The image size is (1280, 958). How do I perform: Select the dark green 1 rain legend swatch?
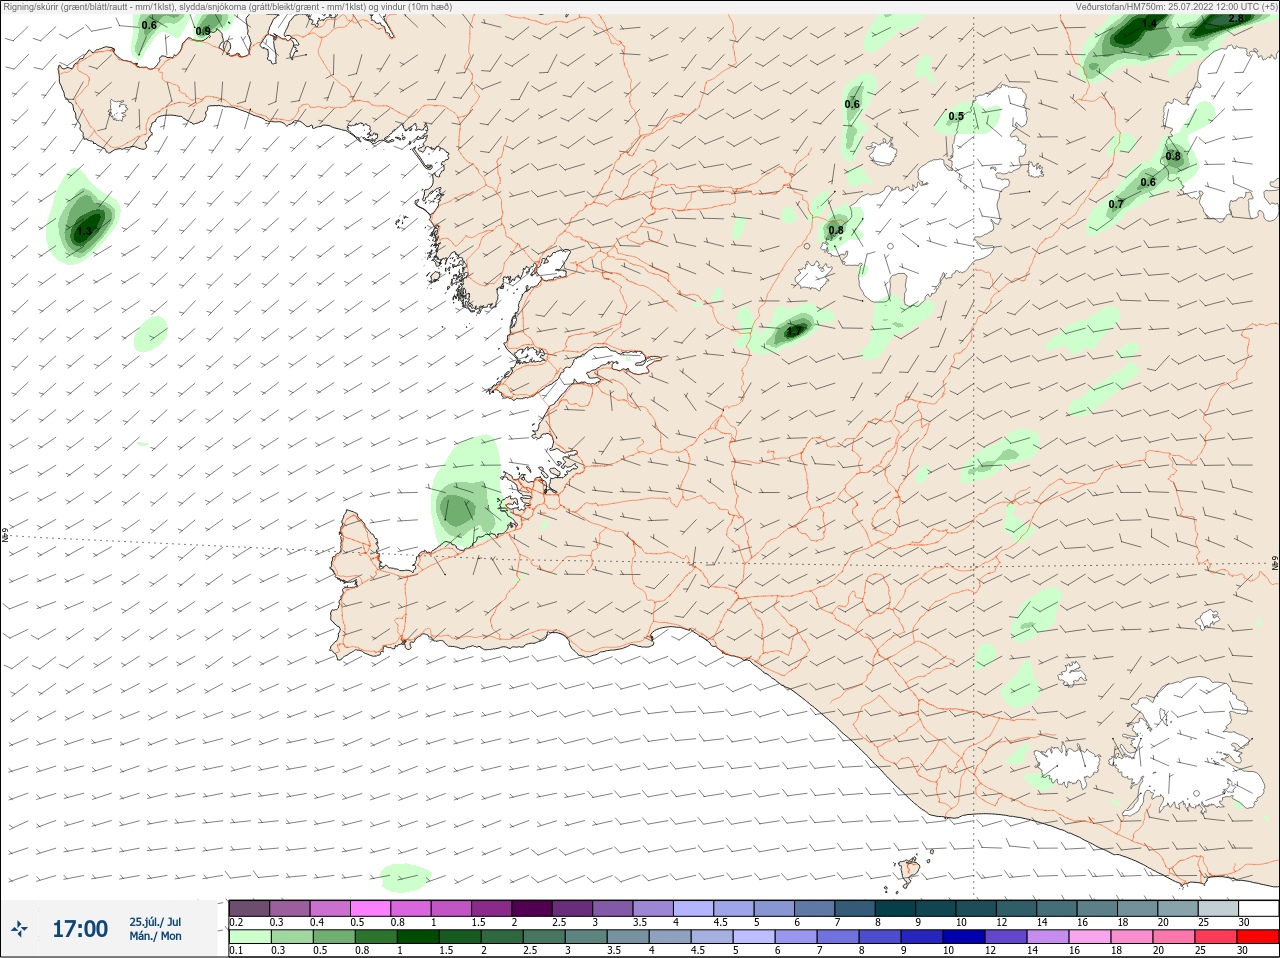click(x=417, y=937)
